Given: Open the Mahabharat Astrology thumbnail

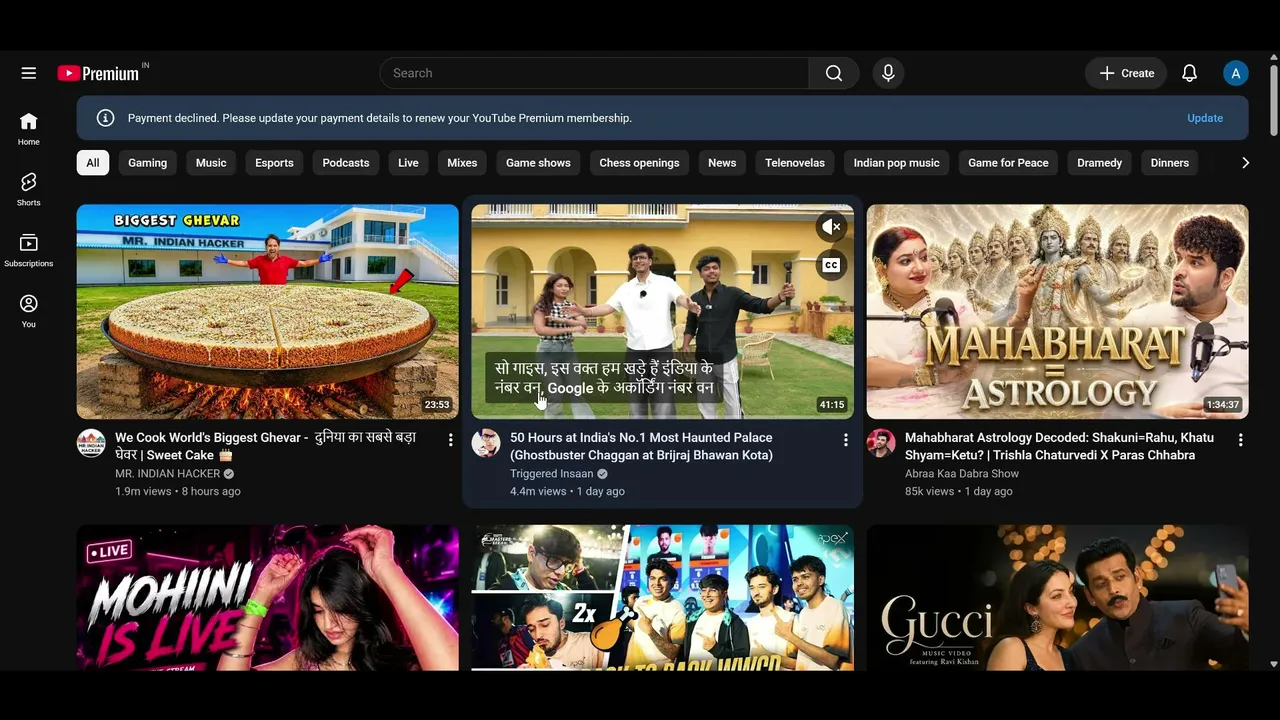Looking at the screenshot, I should [x=1058, y=312].
